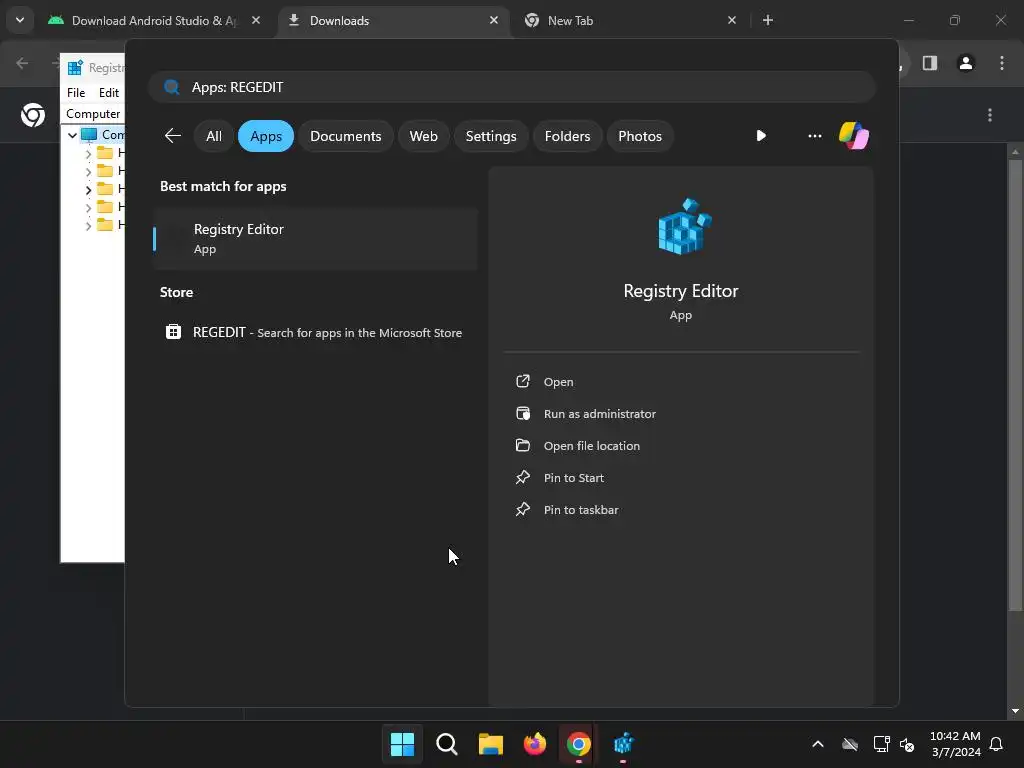
Task: Expand the first registry hive folder
Action: click(x=88, y=154)
